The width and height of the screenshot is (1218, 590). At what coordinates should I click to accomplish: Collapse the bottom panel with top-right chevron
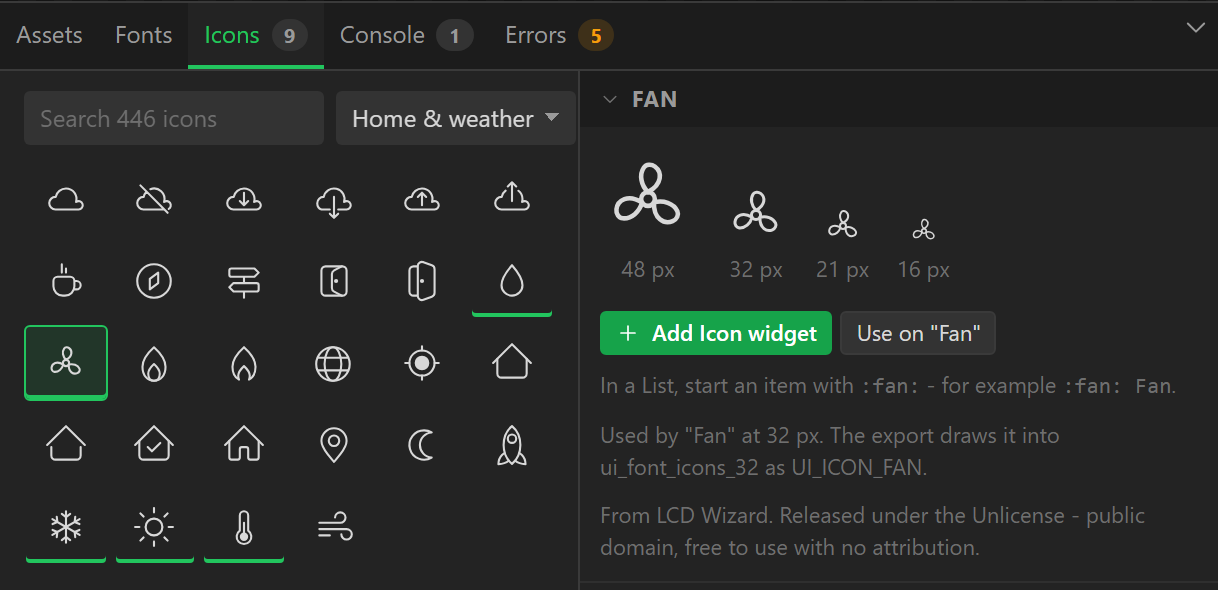pos(1195,28)
